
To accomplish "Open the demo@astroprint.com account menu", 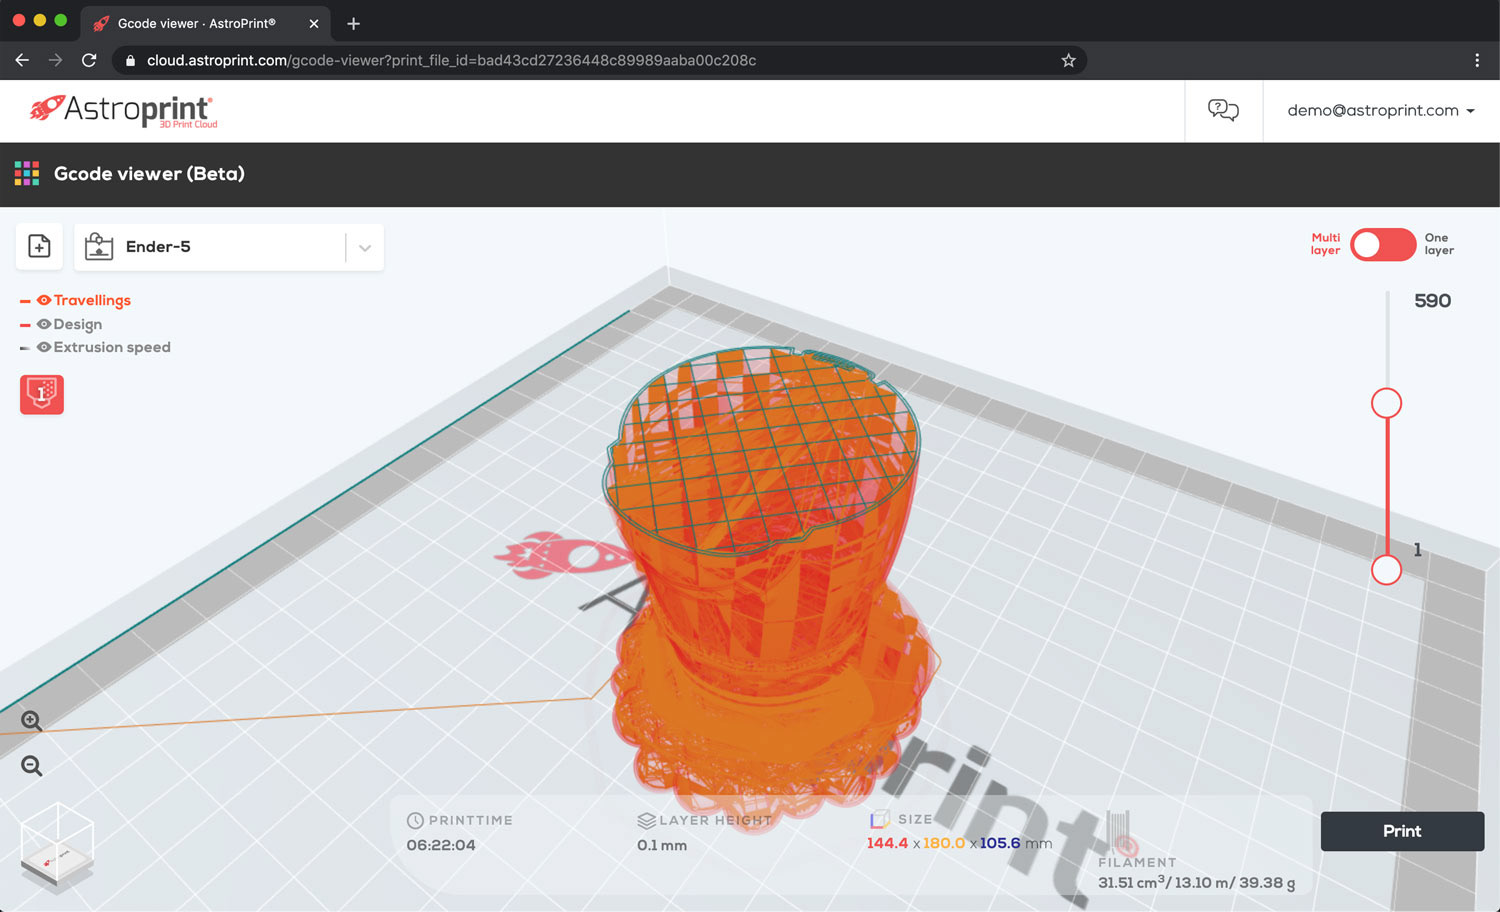I will (1381, 110).
